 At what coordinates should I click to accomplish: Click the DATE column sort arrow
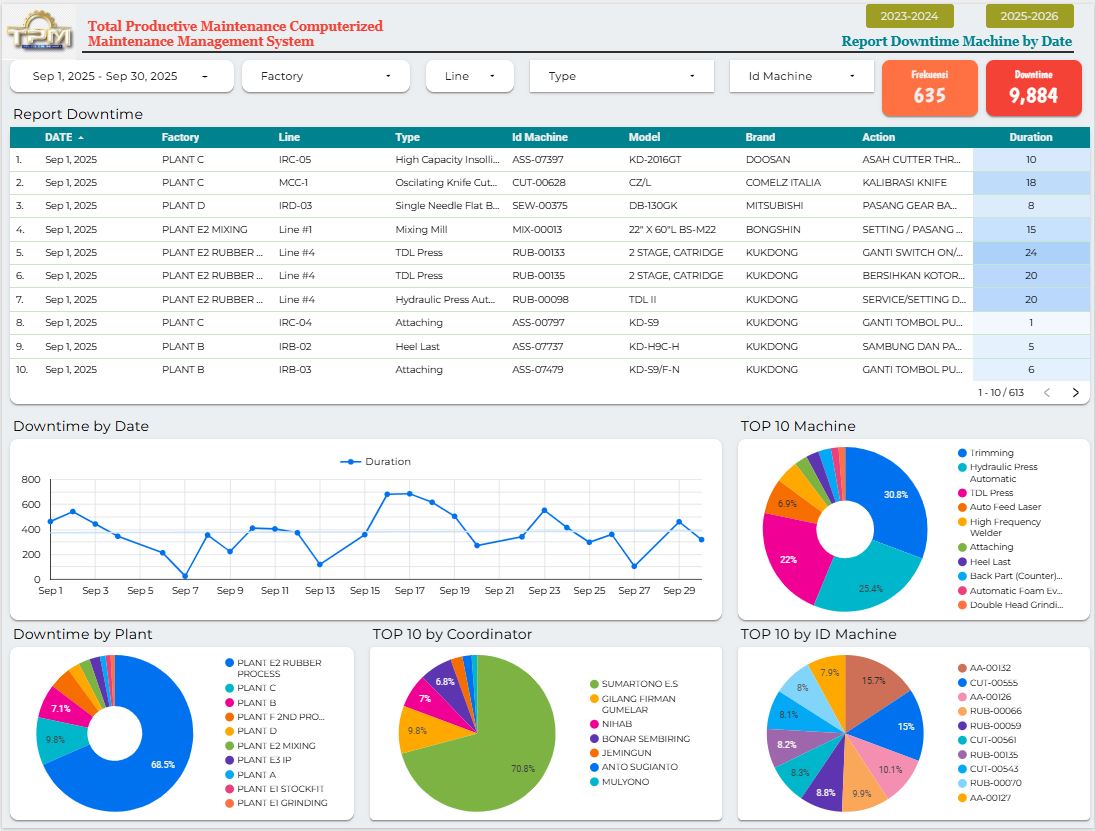pyautogui.click(x=81, y=138)
